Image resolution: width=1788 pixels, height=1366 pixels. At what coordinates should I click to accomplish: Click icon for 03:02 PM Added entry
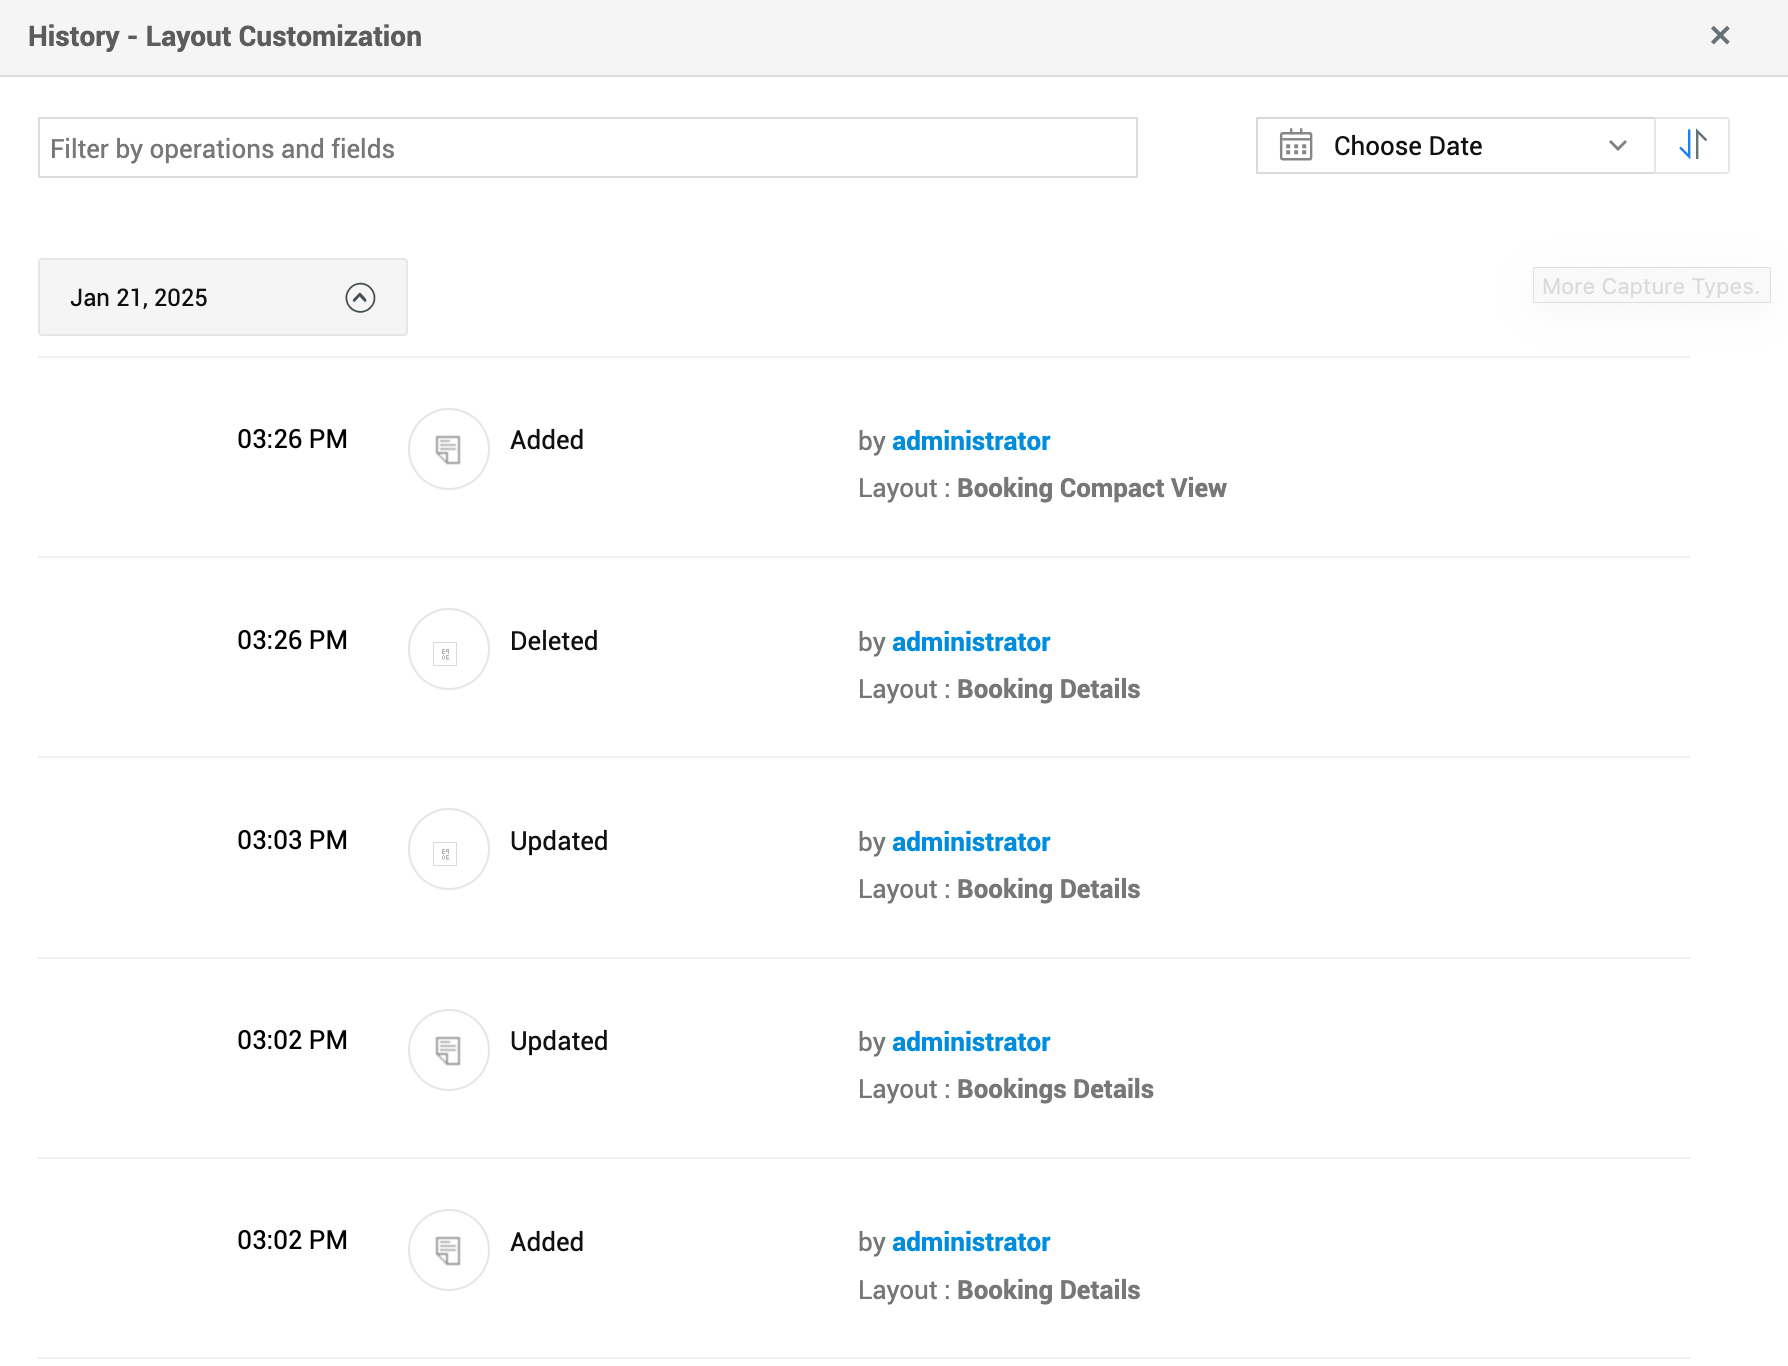pos(449,1250)
